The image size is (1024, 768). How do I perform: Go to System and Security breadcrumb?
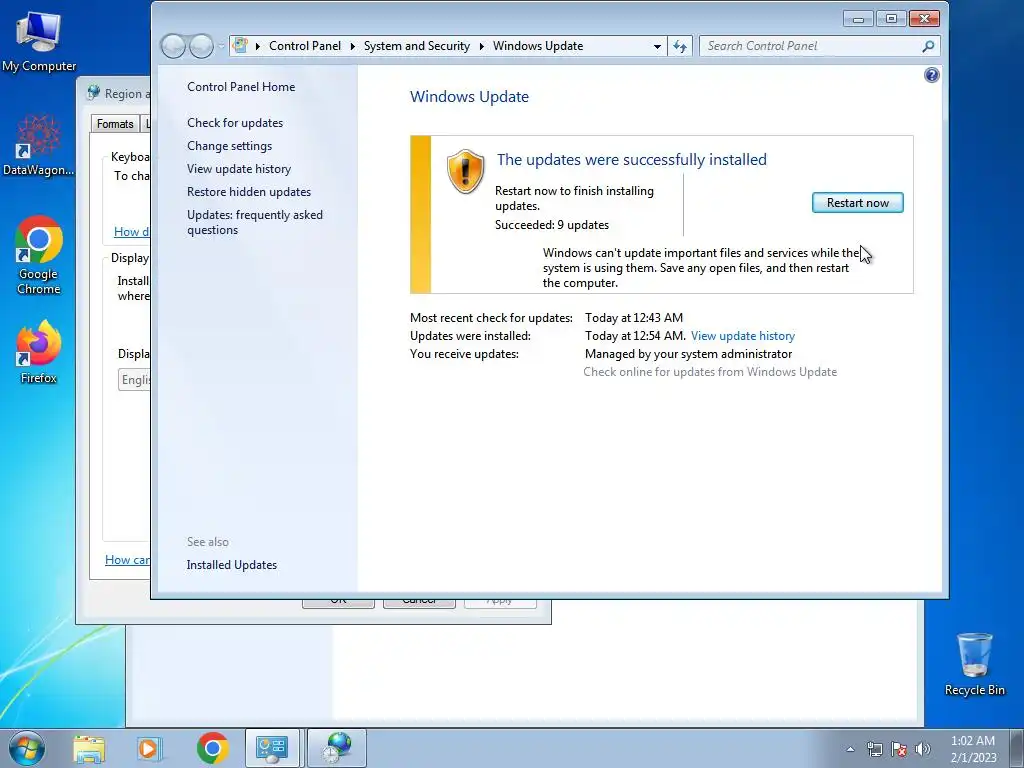[x=417, y=46]
